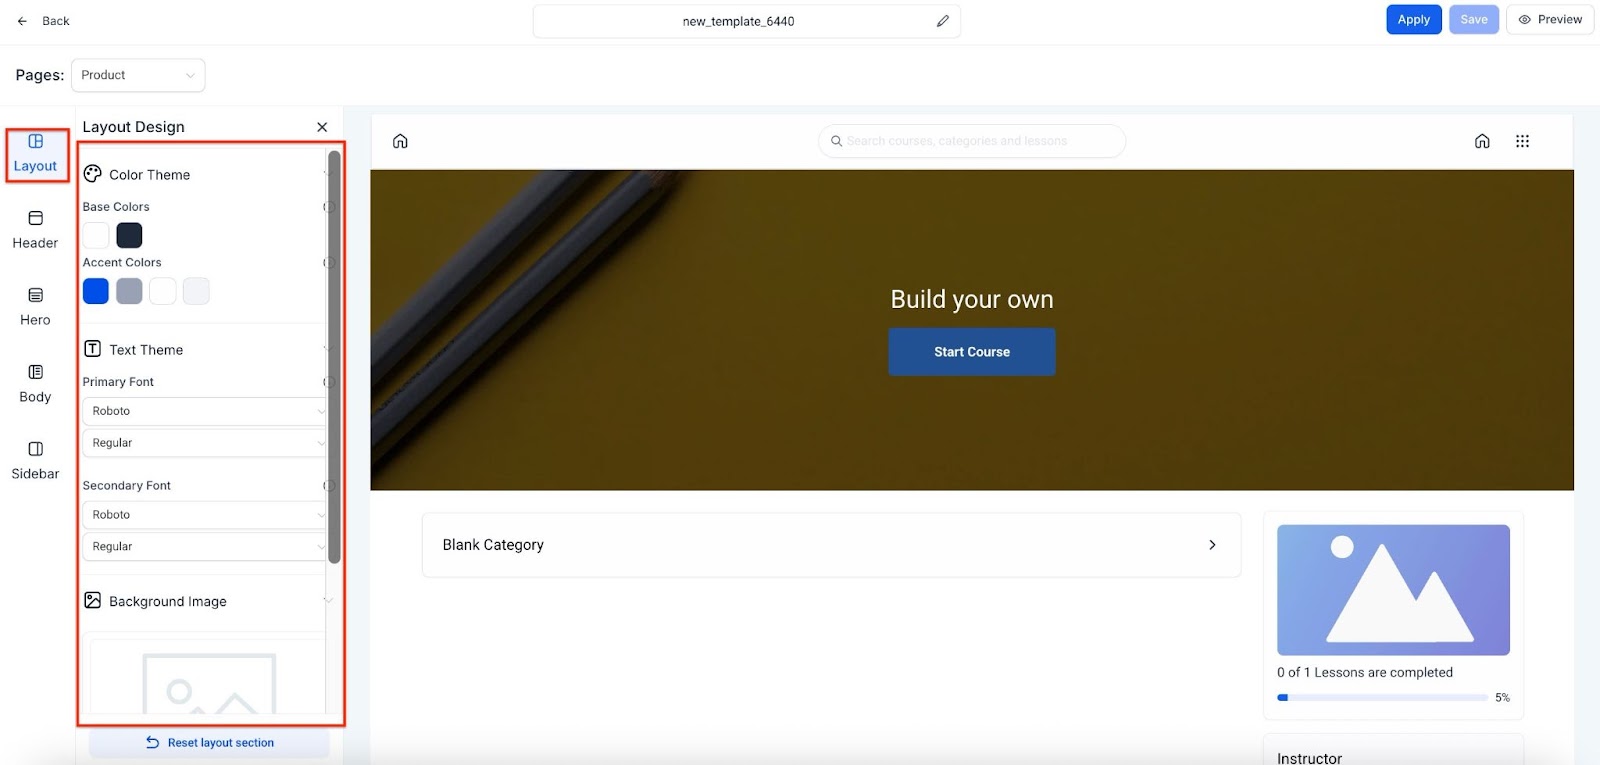Switch to the Sidebar tab

click(35, 462)
